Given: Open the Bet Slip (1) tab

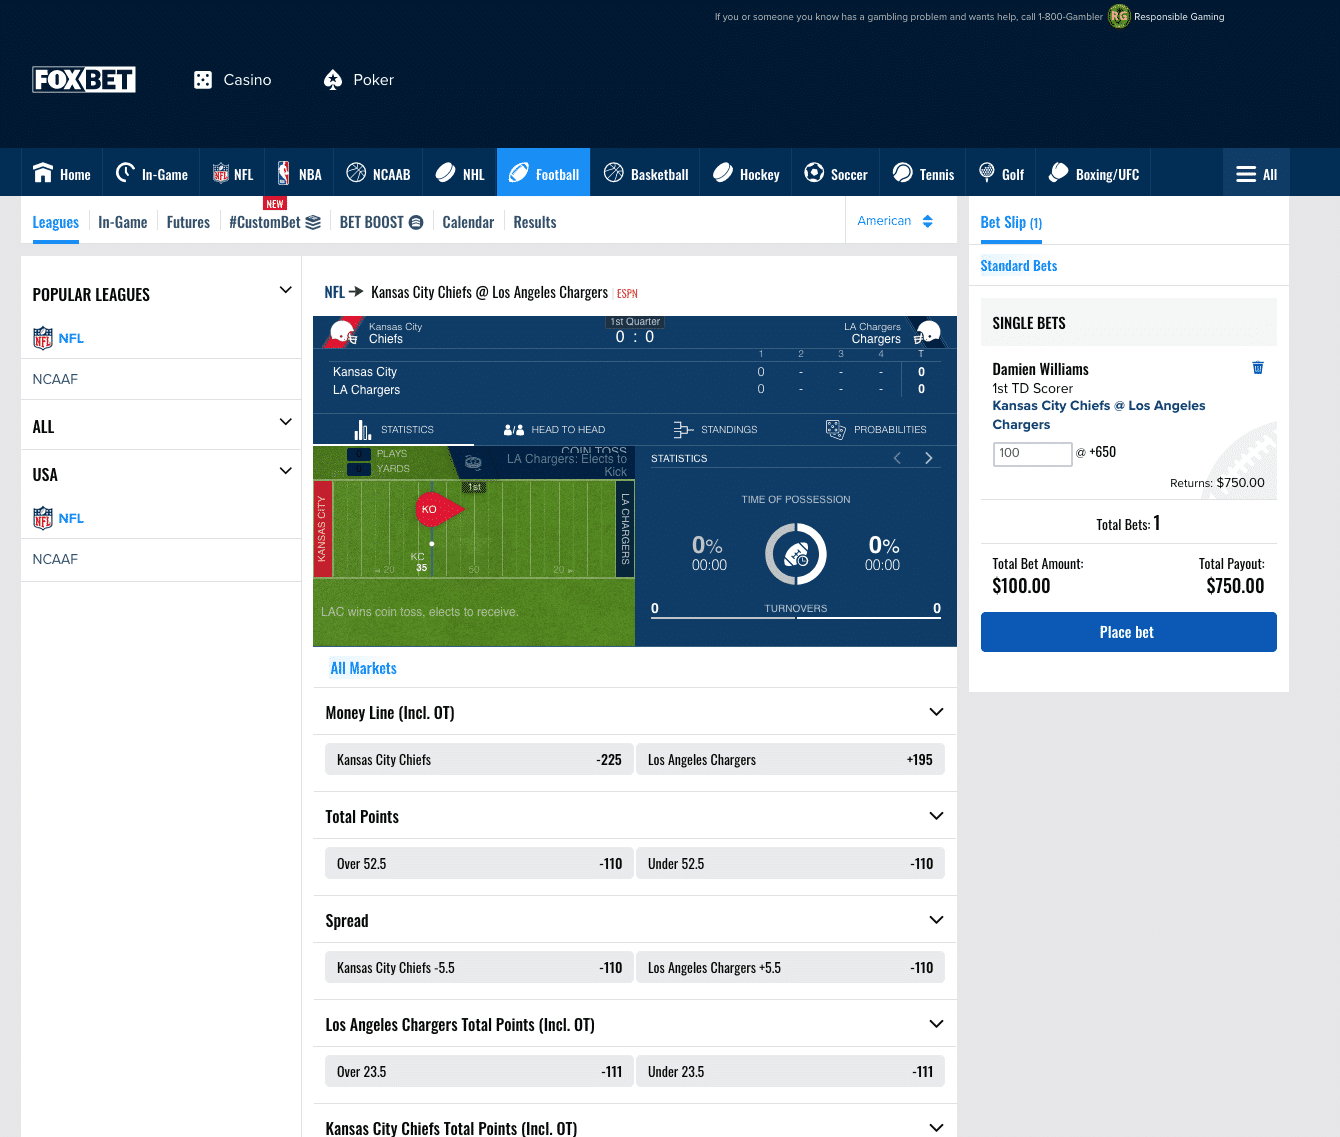Looking at the screenshot, I should [x=1011, y=222].
